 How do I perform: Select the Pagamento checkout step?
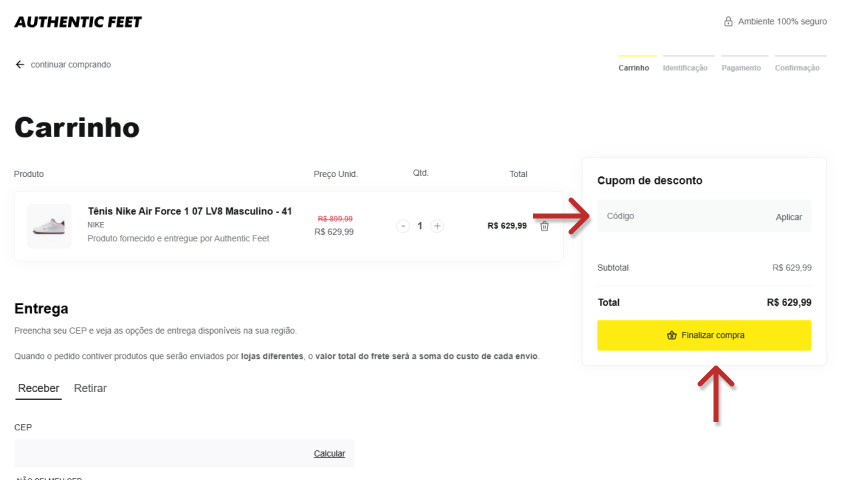[741, 68]
